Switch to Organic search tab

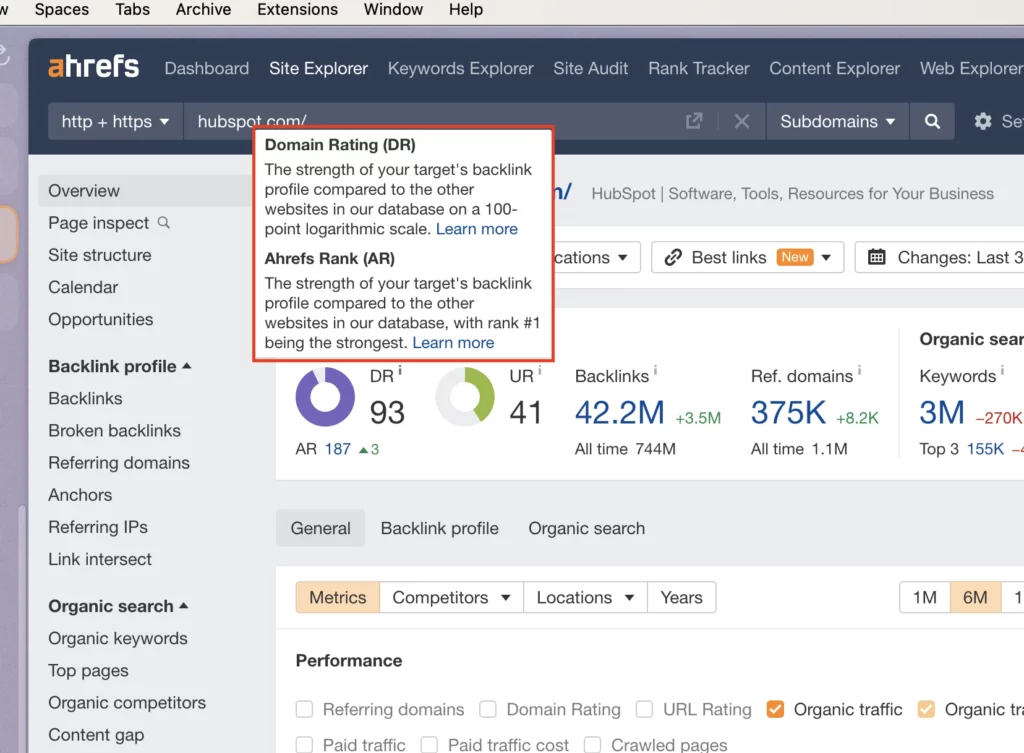click(x=586, y=528)
